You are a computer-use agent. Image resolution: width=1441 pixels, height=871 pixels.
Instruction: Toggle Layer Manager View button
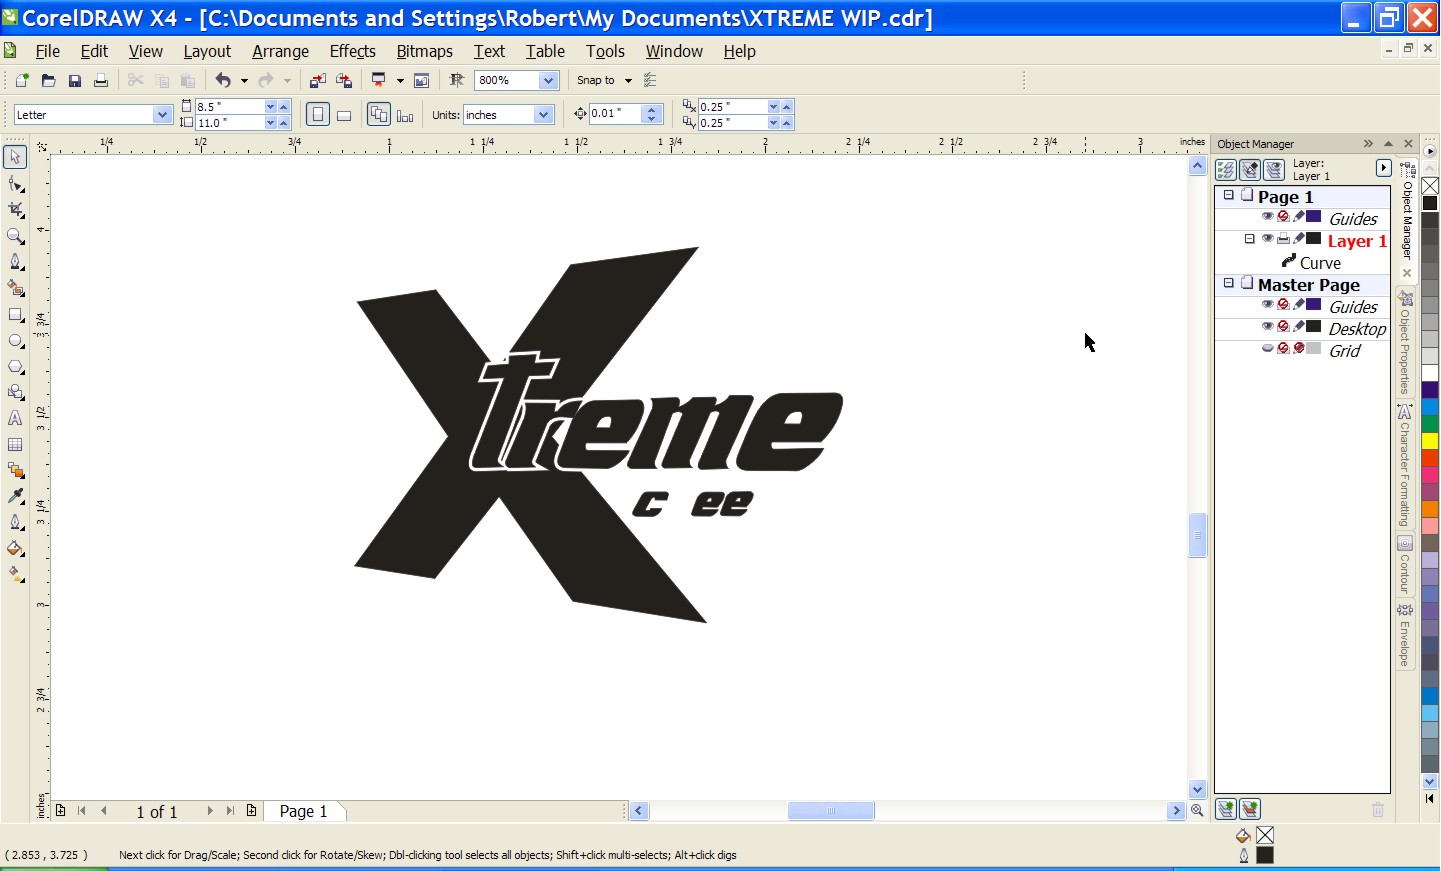[1274, 169]
